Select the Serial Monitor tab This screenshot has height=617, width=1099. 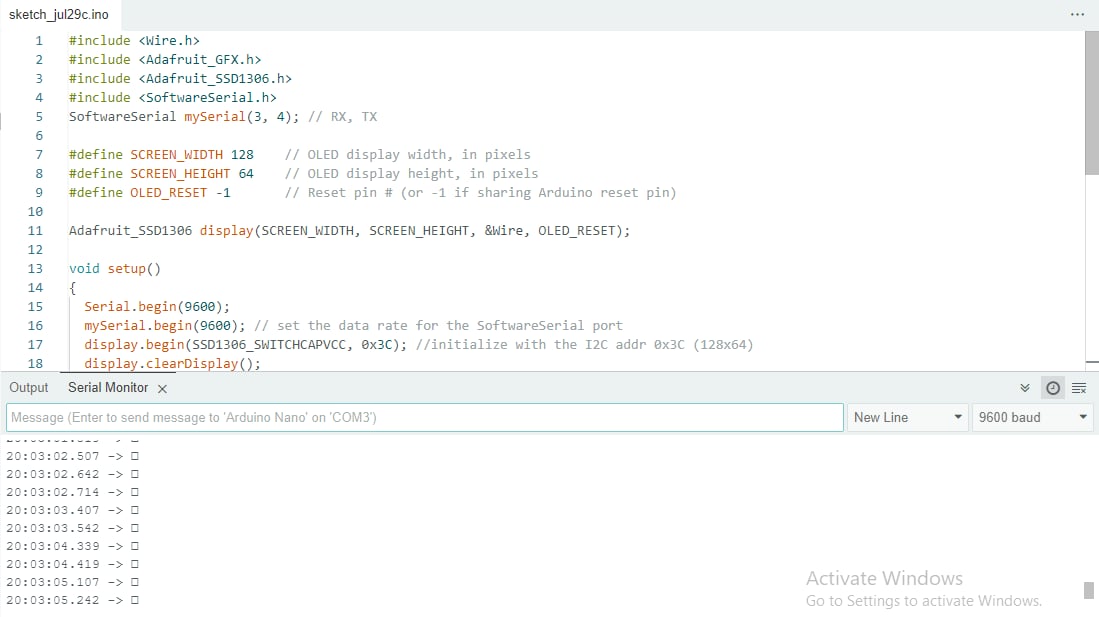[108, 387]
